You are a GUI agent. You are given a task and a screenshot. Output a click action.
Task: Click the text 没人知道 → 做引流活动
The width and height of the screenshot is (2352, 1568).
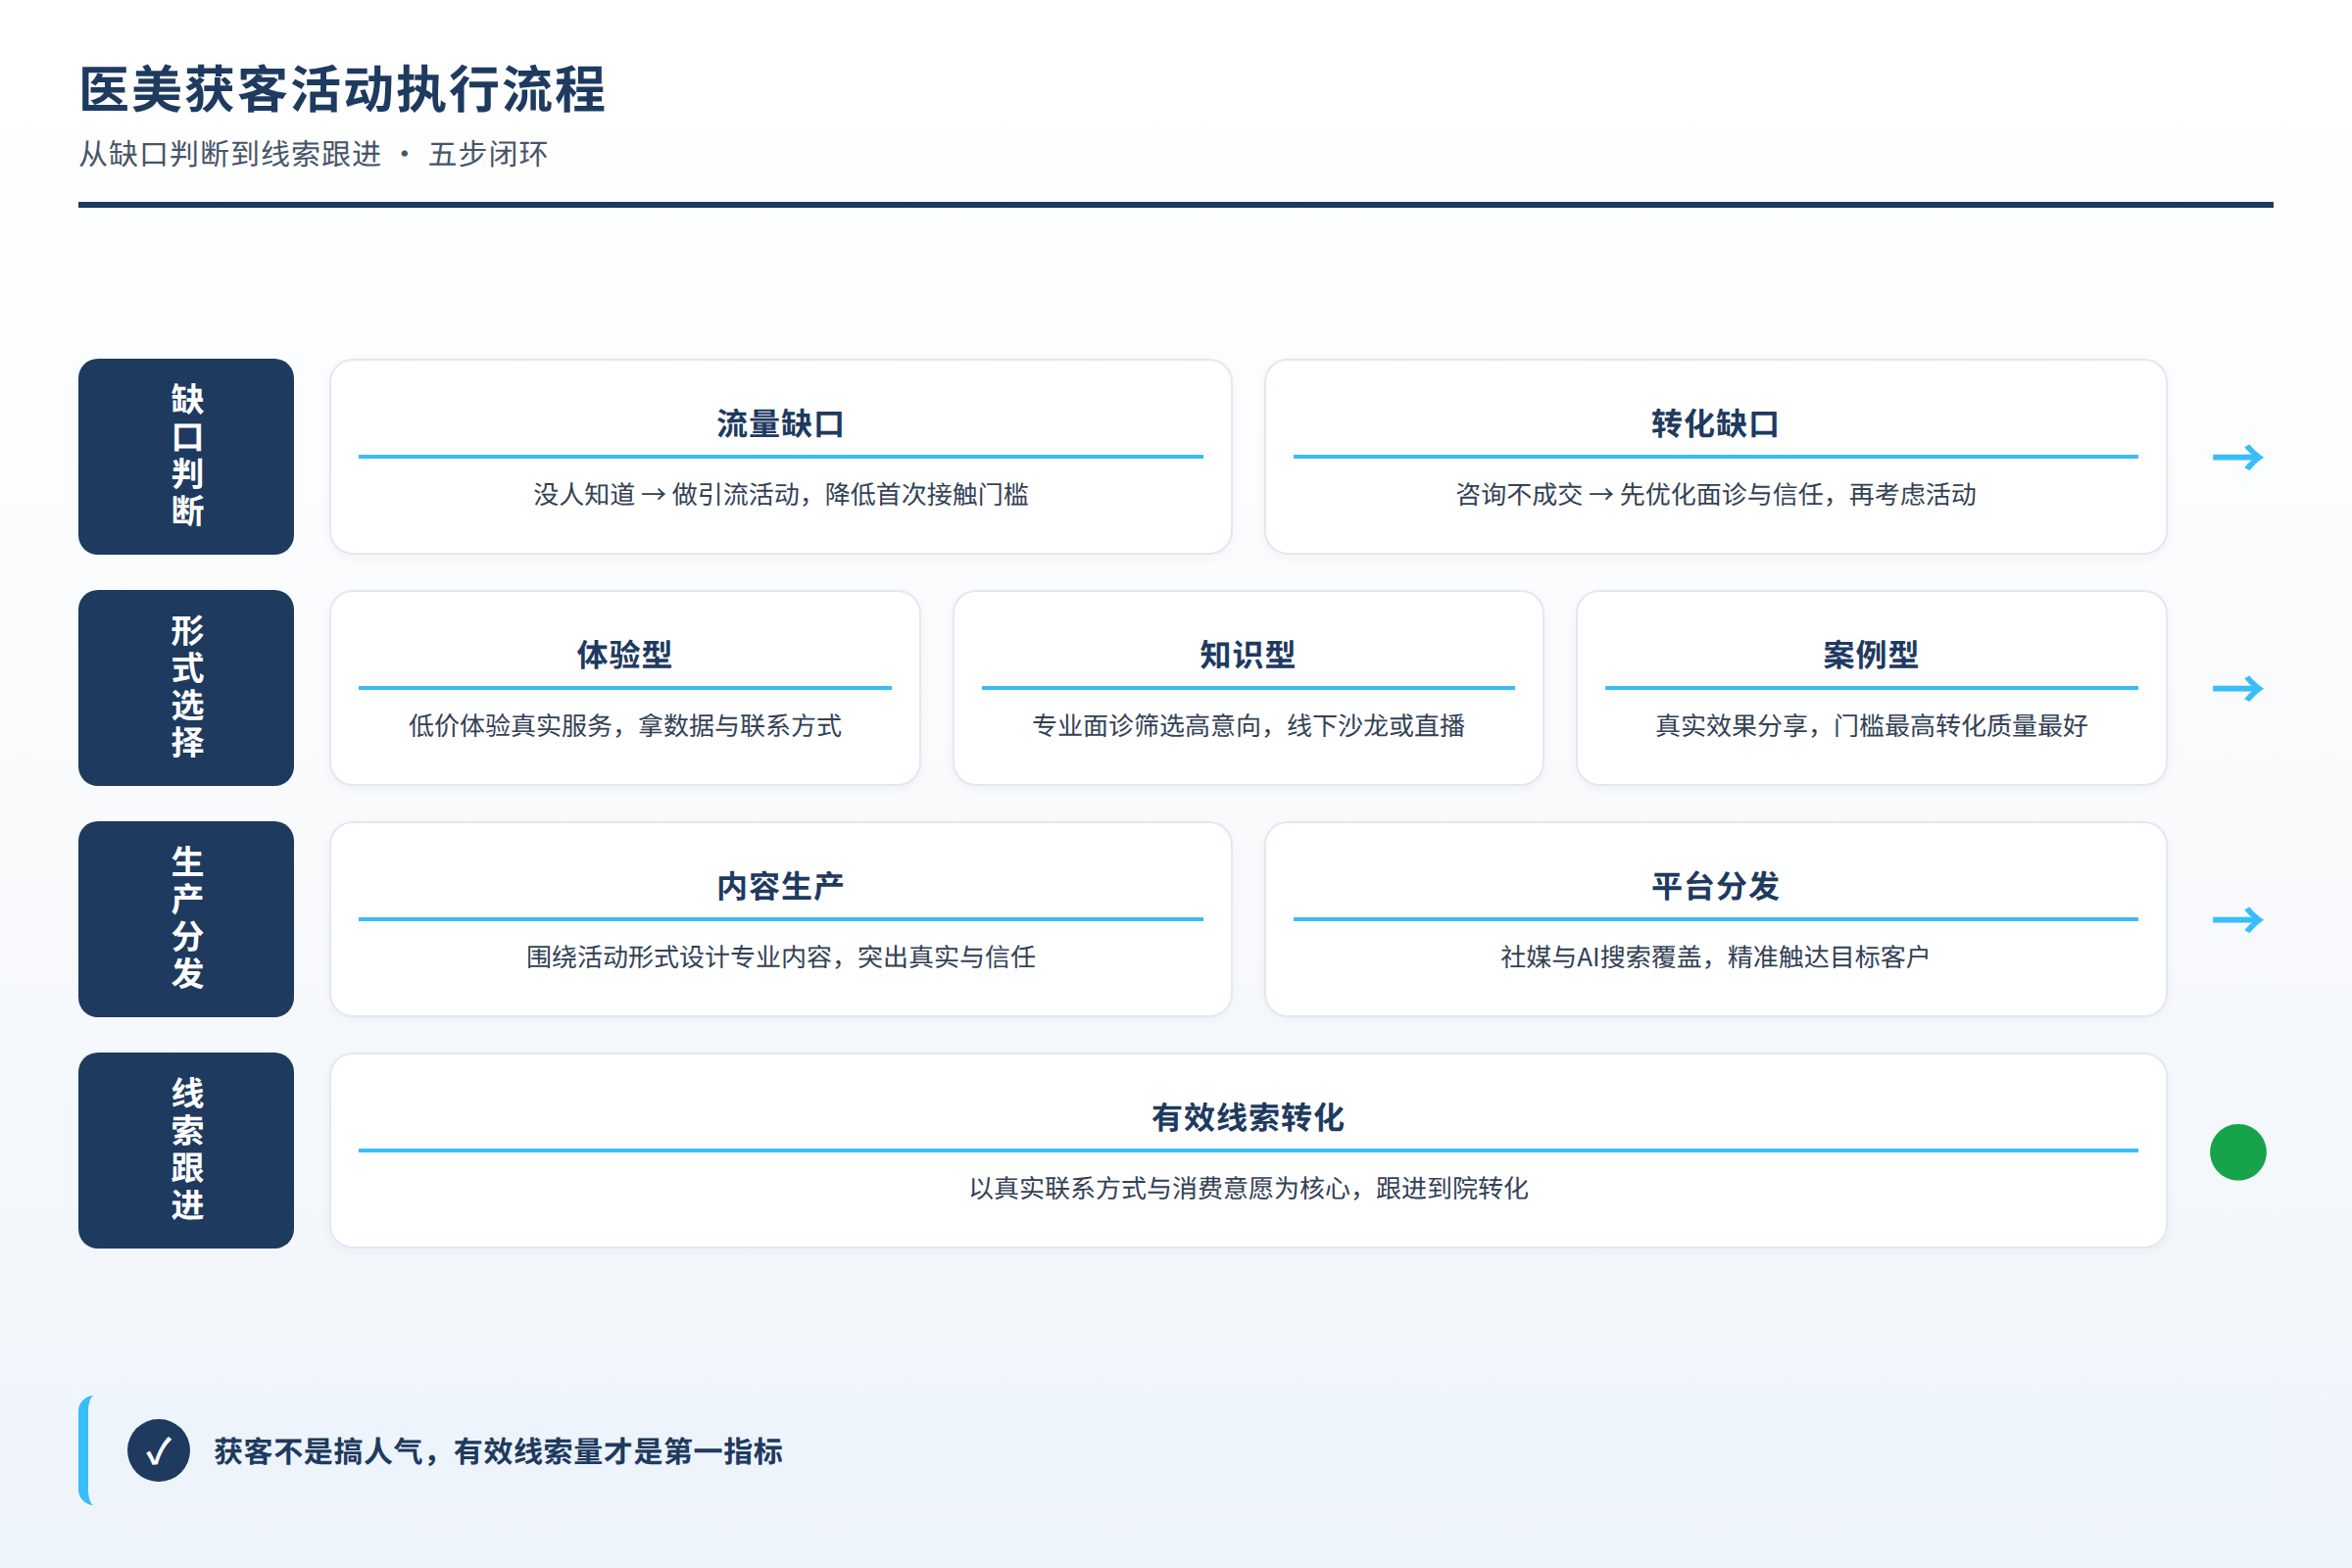point(666,494)
